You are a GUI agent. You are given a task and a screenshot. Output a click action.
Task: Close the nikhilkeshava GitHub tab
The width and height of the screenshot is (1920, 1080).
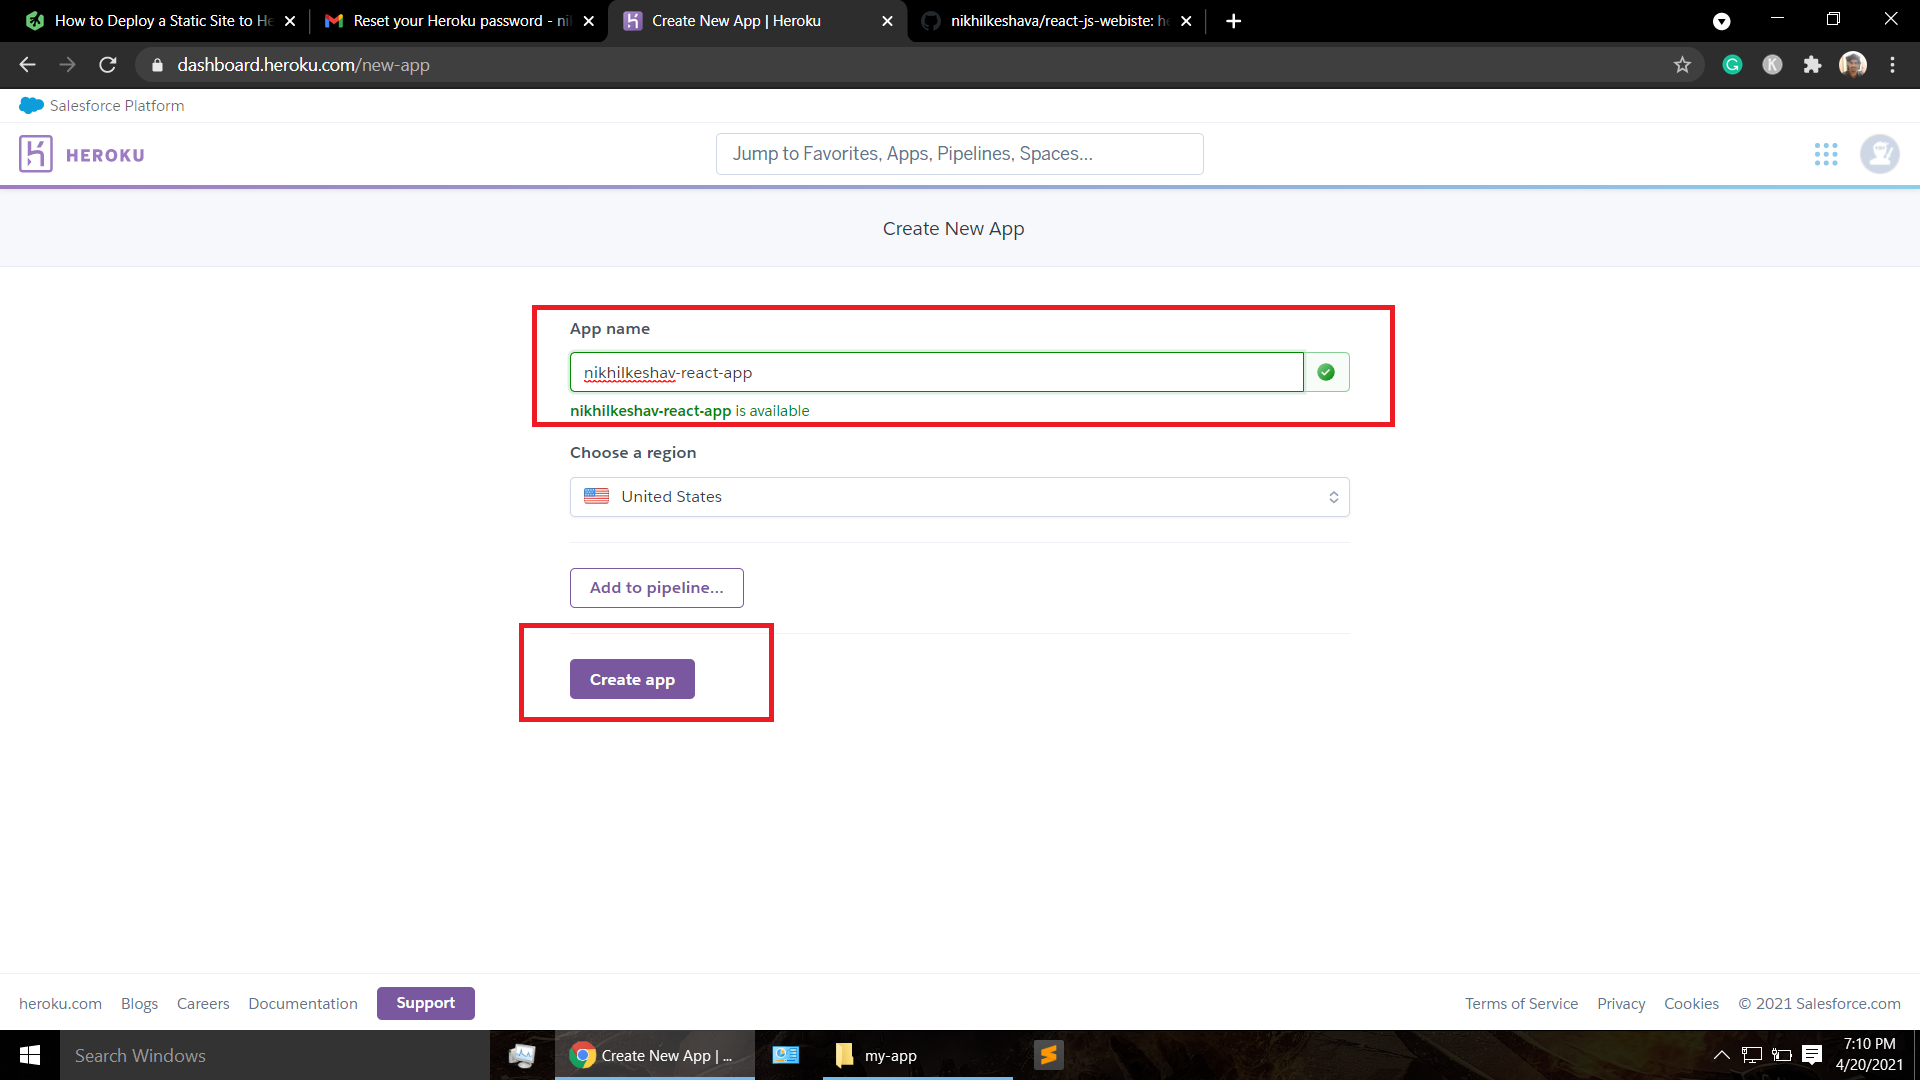(x=1186, y=21)
